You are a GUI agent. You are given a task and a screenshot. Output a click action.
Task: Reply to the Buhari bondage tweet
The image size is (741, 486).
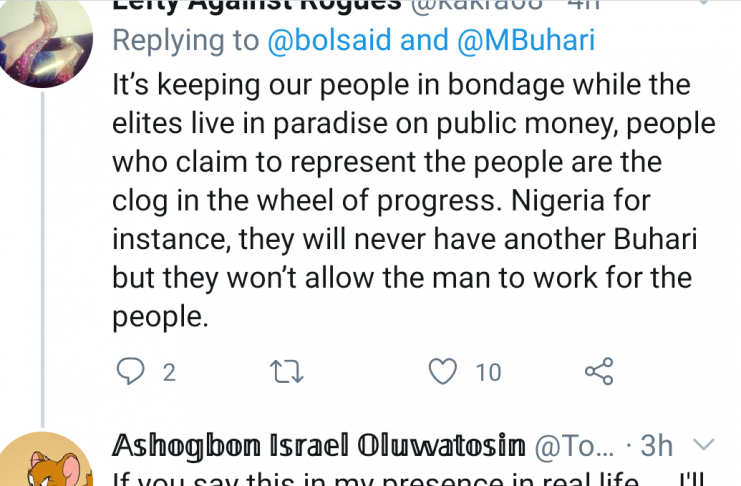(131, 372)
